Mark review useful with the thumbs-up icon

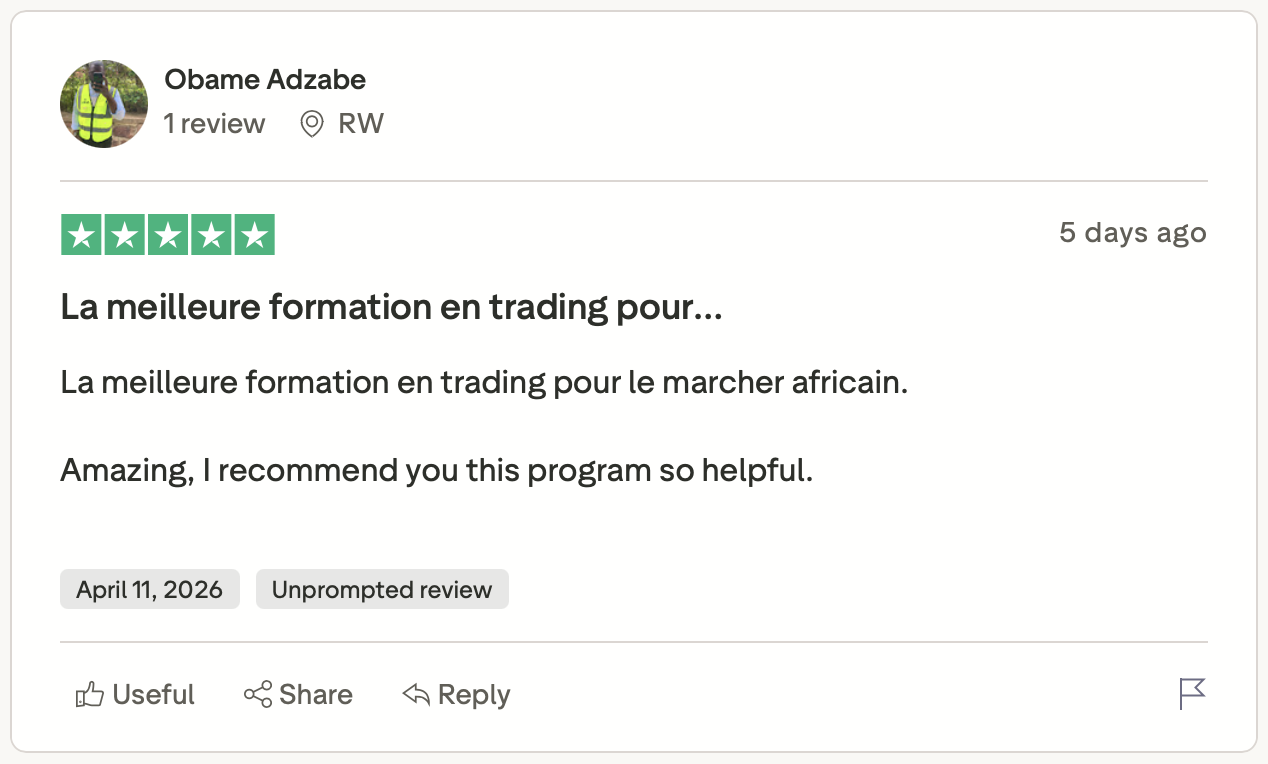point(90,695)
